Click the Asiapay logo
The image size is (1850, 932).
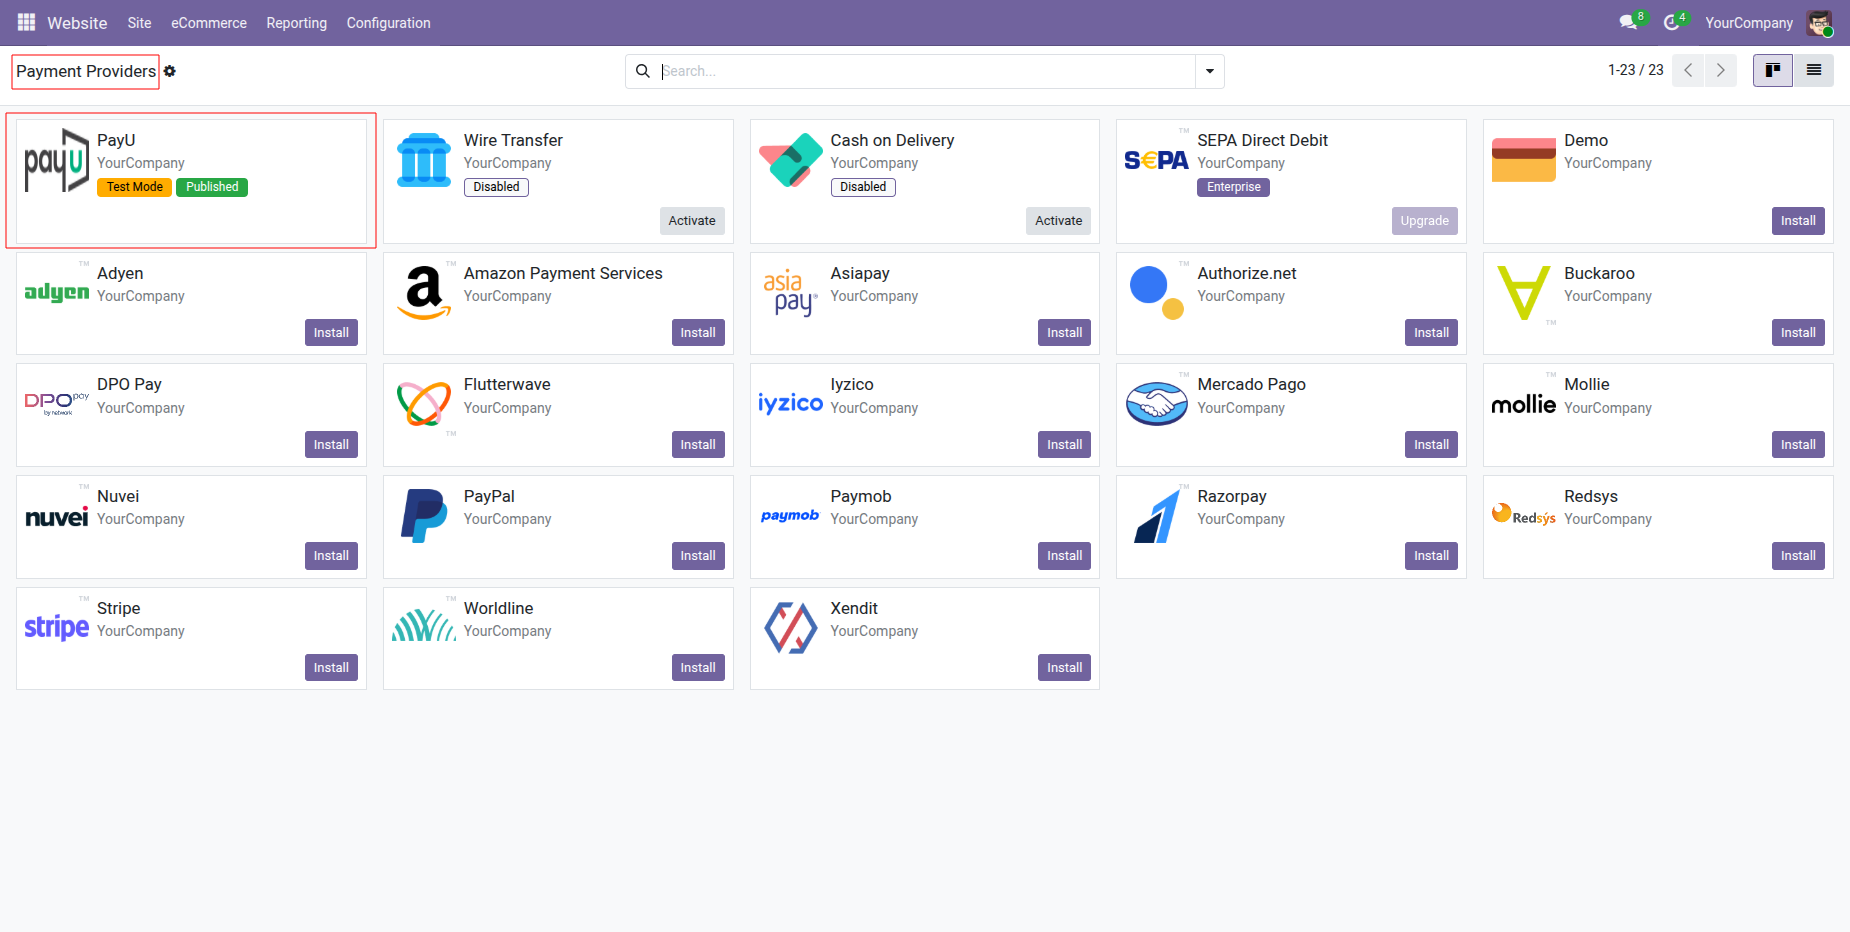791,292
